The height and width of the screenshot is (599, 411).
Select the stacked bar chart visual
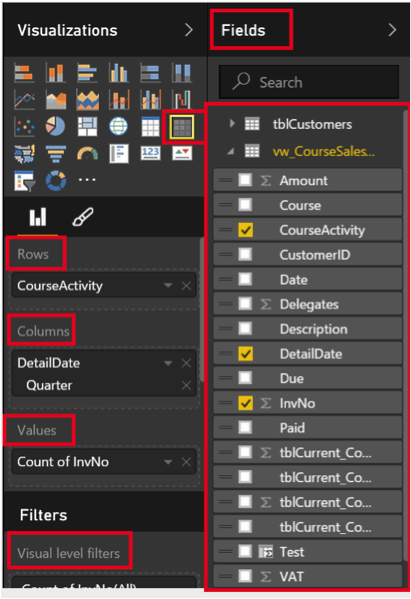click(x=24, y=73)
